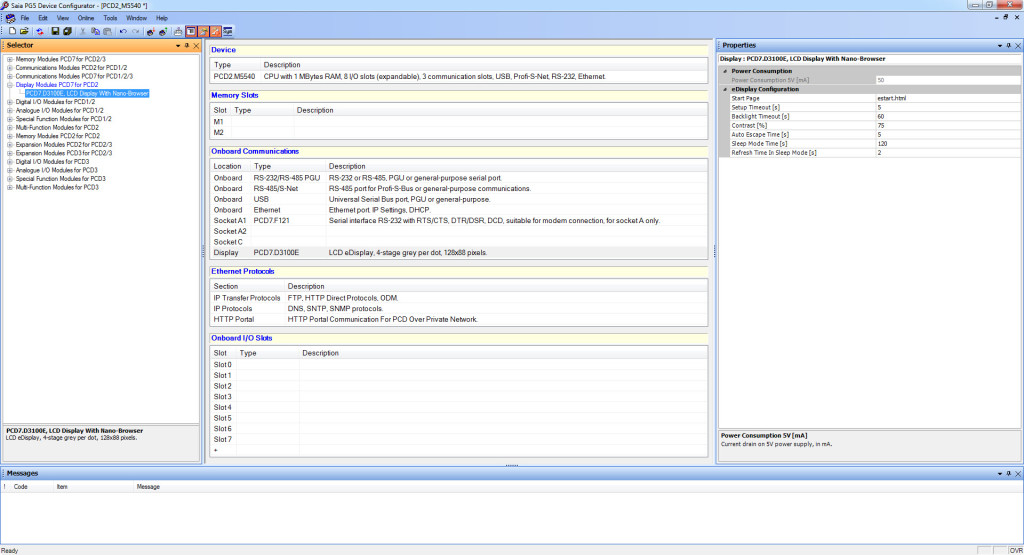
Task: Collapse the eDisplay Configuration property group
Action: [x=725, y=89]
